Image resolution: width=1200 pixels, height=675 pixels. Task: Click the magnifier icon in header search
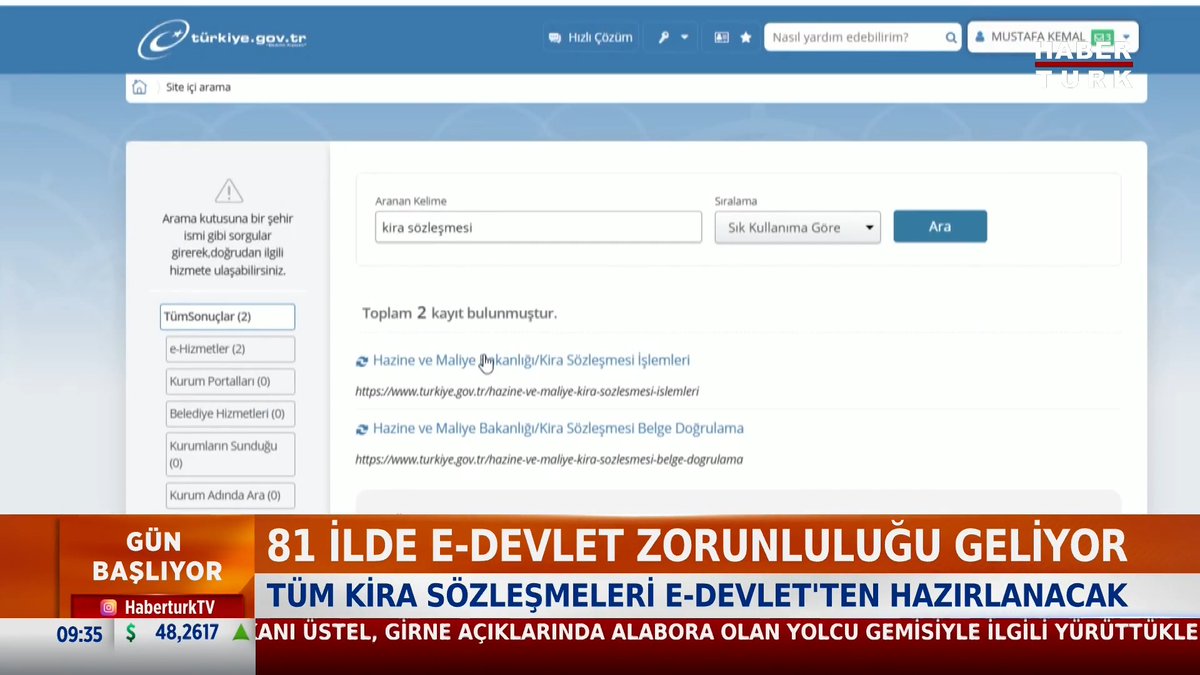click(x=951, y=38)
